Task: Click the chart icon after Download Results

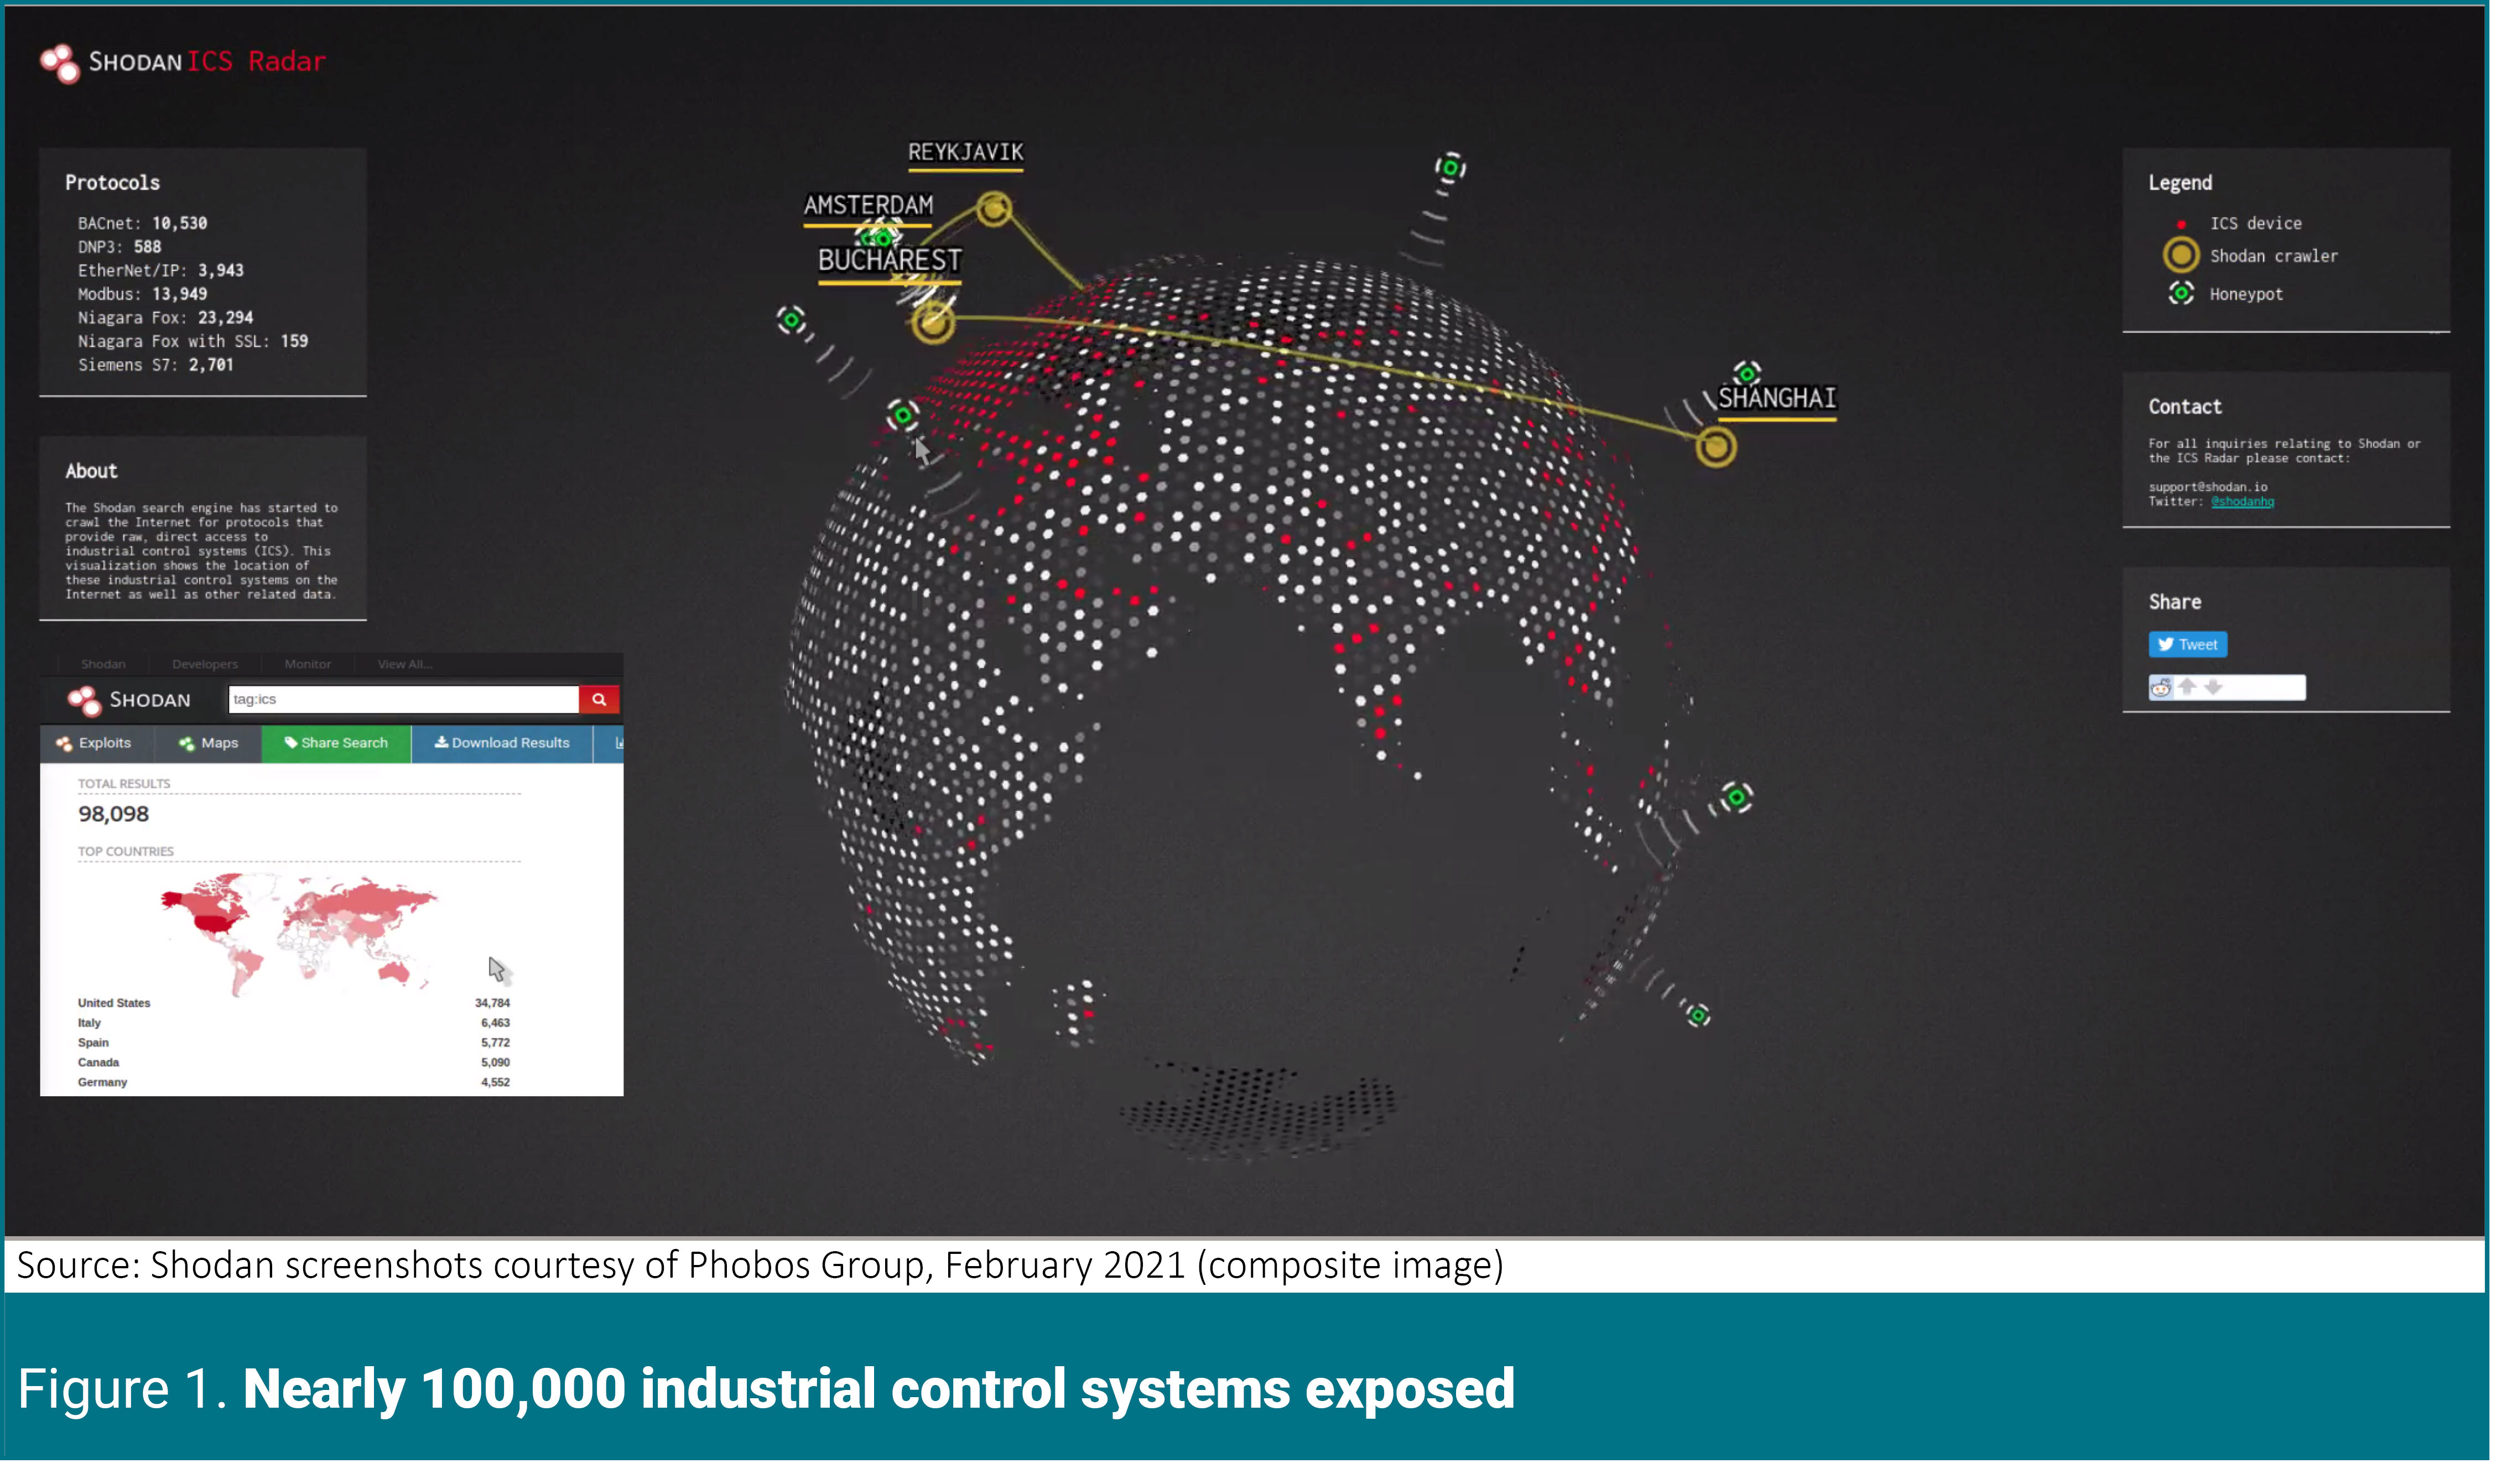Action: pos(619,743)
